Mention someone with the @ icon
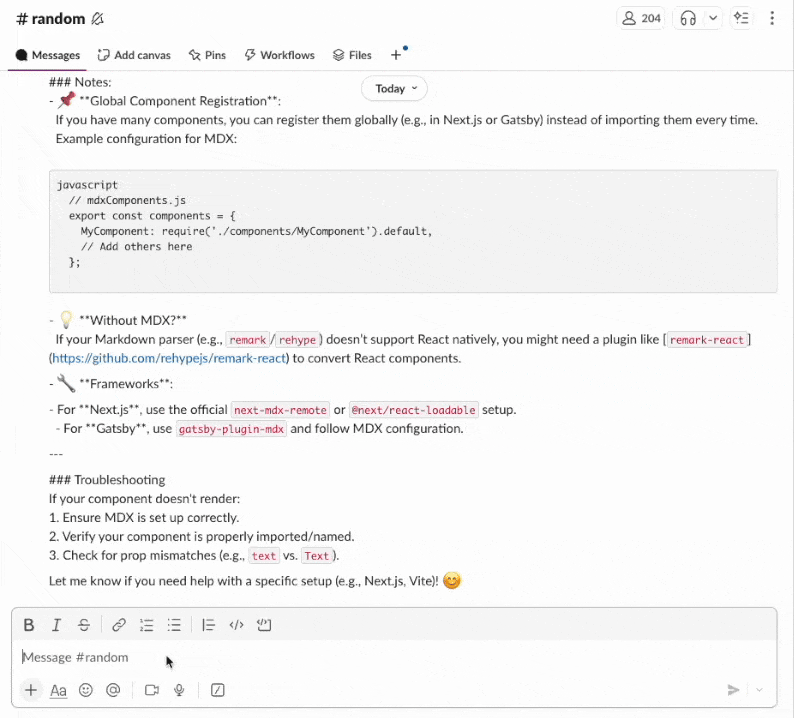 (x=113, y=690)
